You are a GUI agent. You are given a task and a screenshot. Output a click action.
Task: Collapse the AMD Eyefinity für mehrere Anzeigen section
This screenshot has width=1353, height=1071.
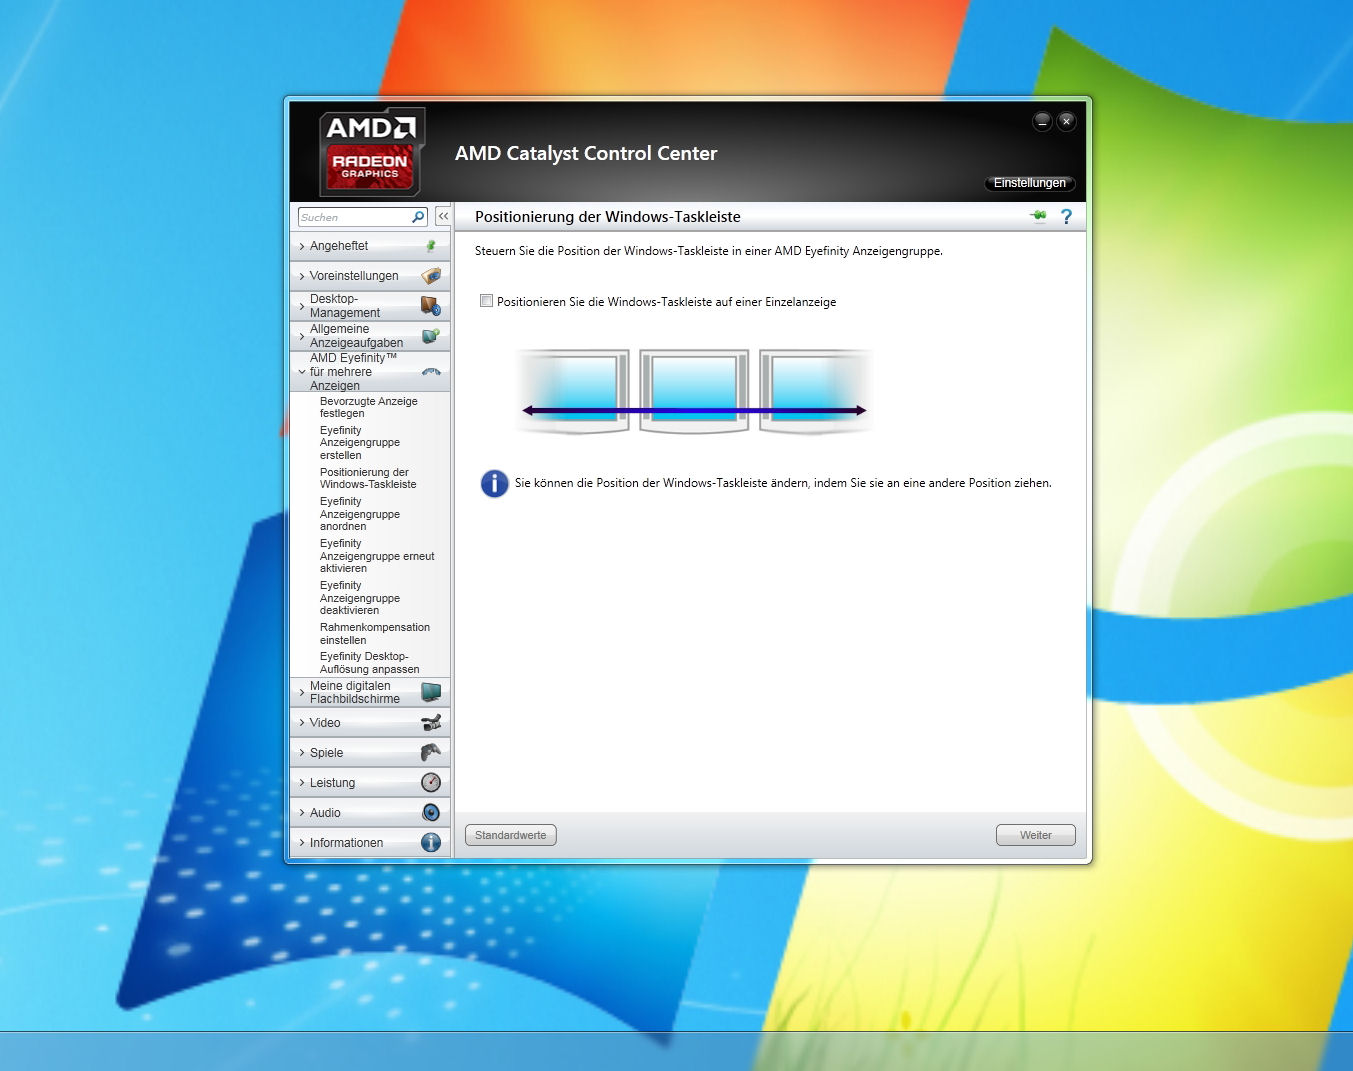371,372
